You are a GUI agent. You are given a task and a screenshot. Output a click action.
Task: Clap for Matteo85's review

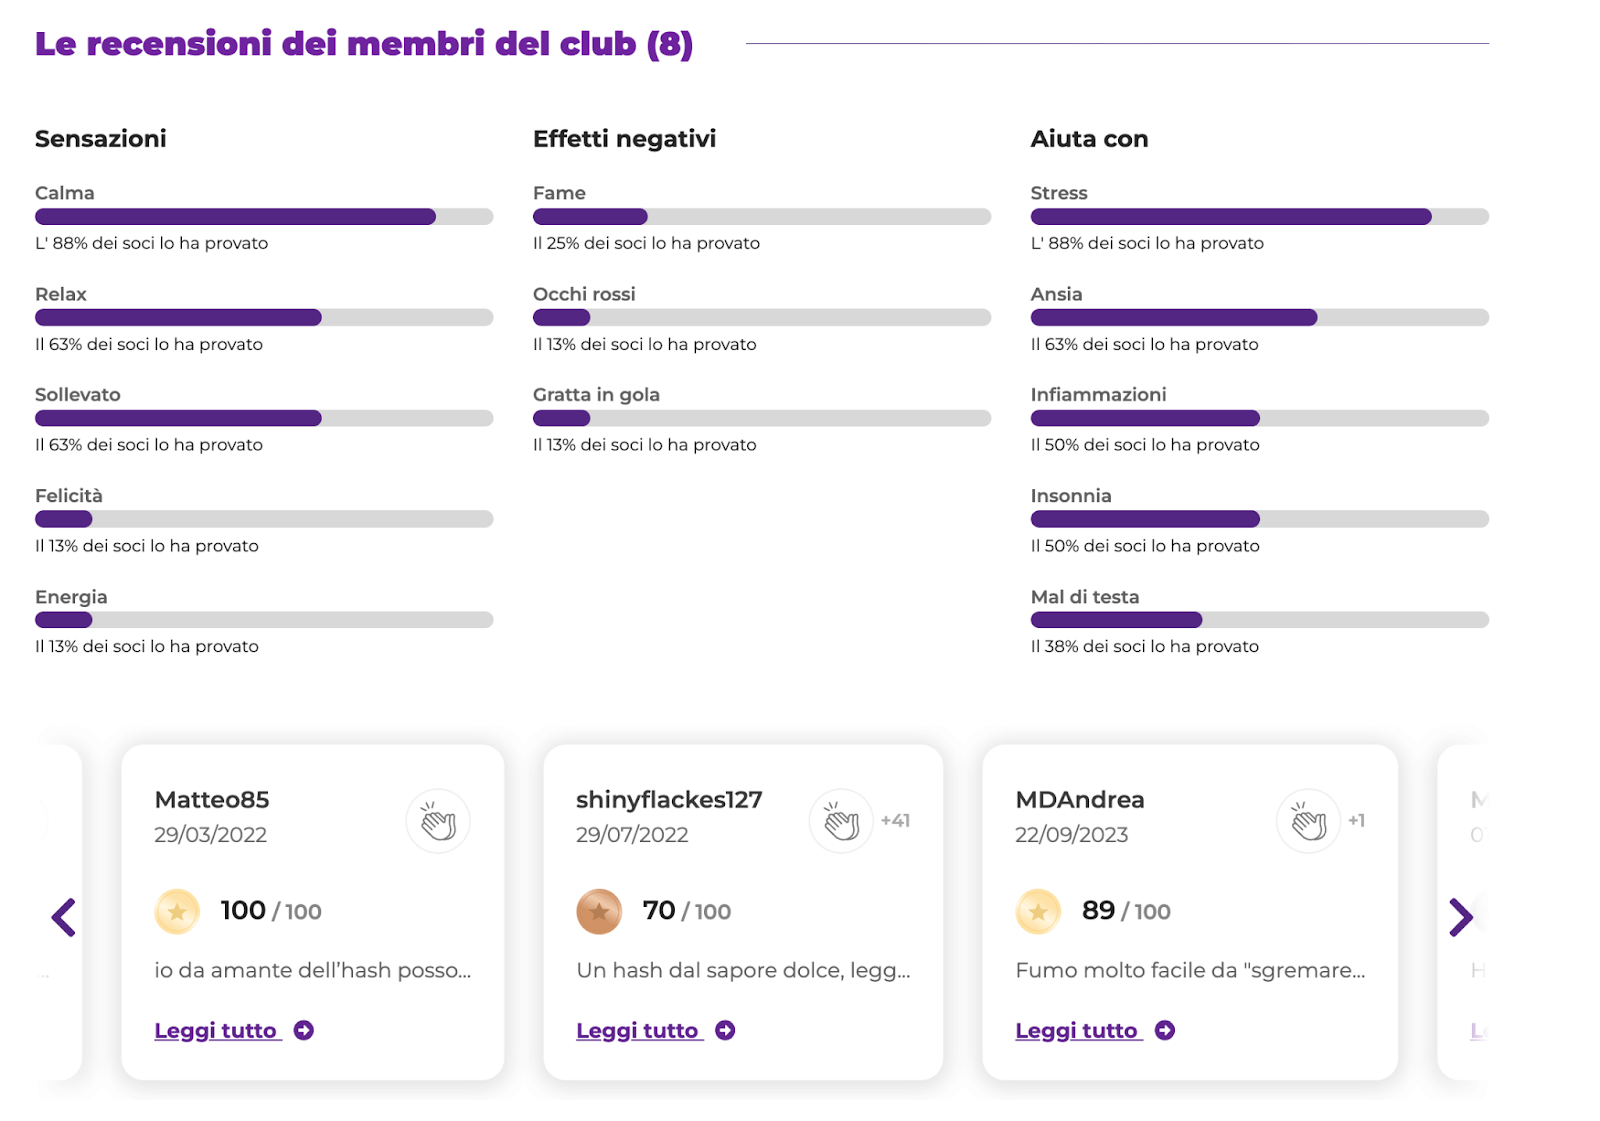[x=438, y=822]
